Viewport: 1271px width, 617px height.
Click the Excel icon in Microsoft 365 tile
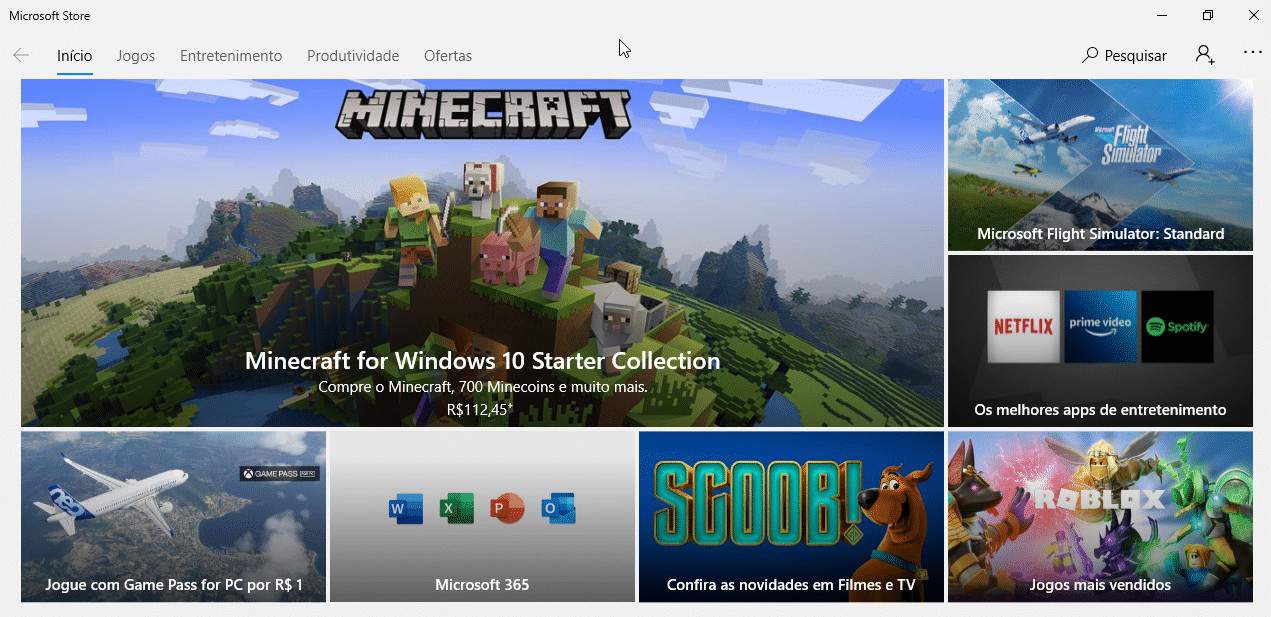tap(457, 509)
